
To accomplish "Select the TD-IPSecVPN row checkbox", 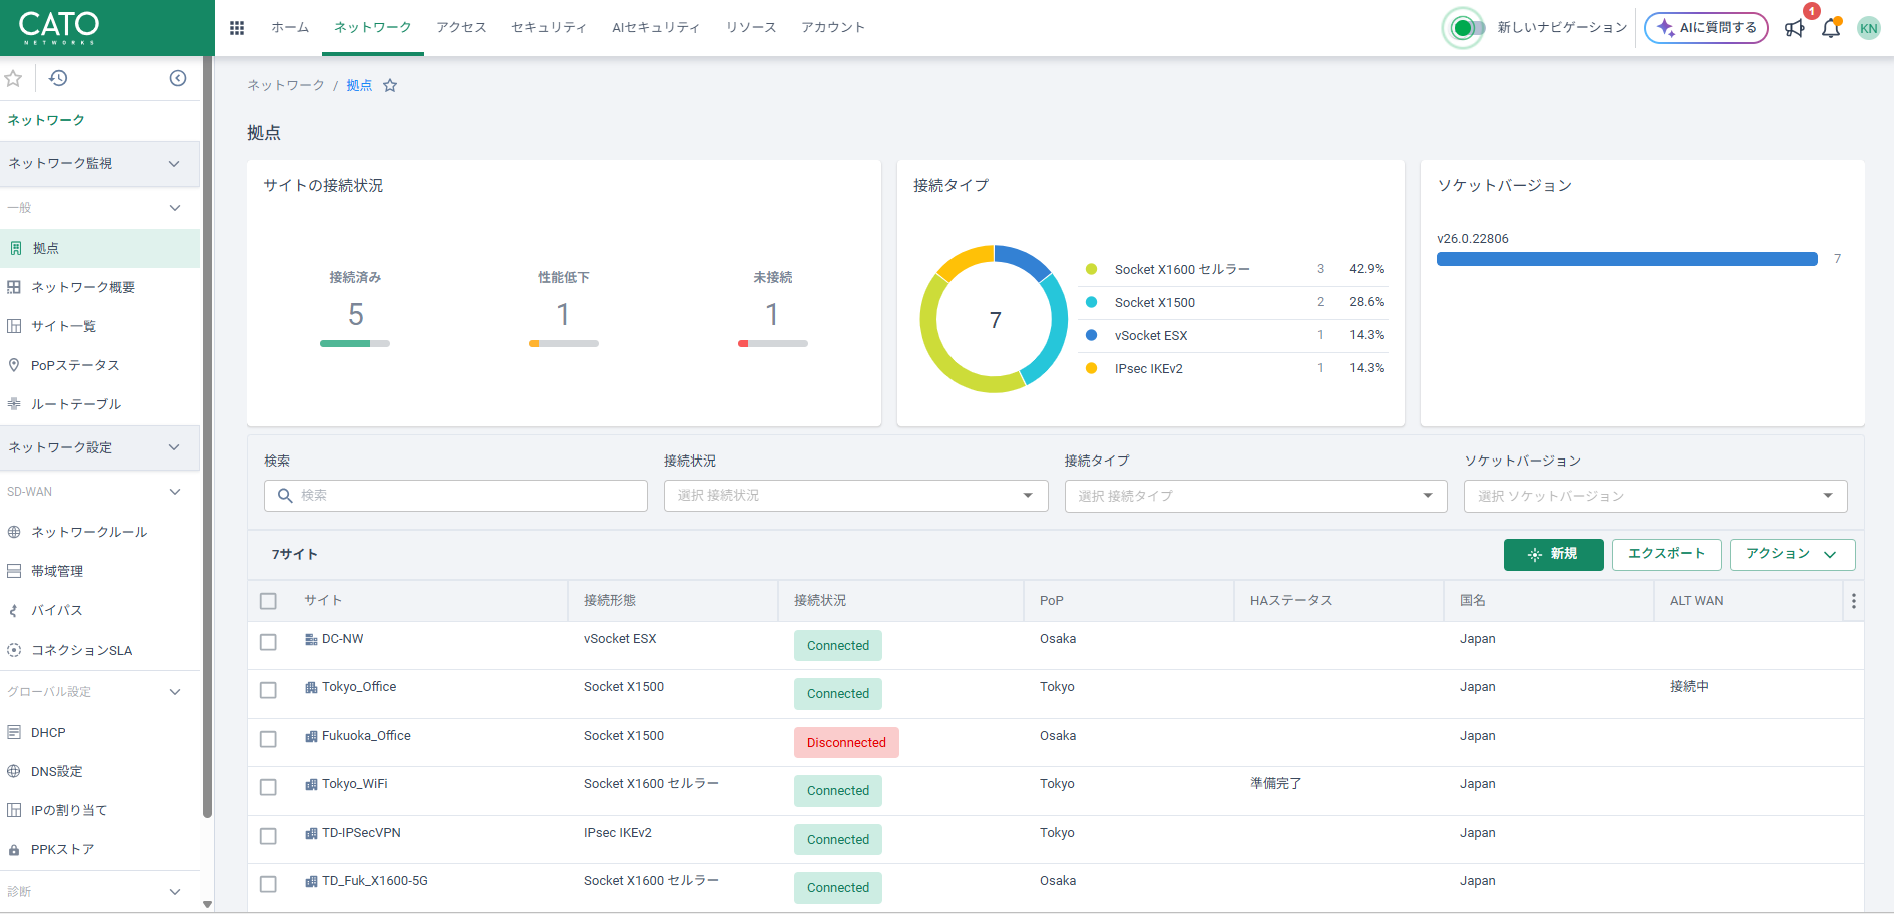I will [x=268, y=836].
